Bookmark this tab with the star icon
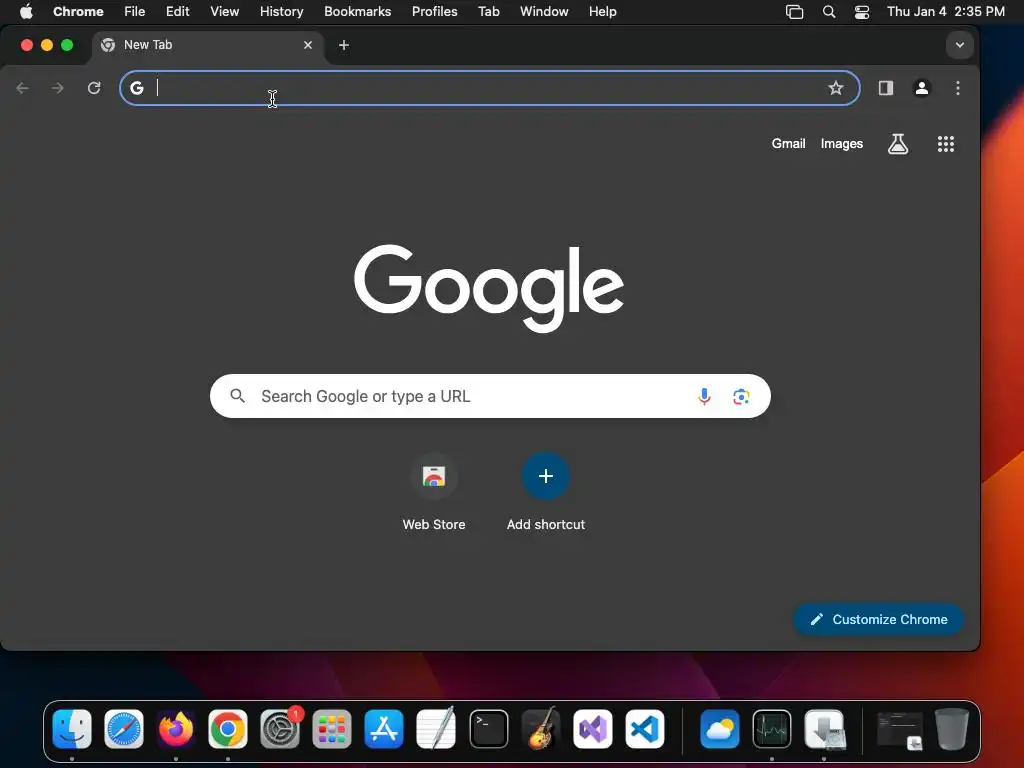The image size is (1024, 768). pos(835,88)
